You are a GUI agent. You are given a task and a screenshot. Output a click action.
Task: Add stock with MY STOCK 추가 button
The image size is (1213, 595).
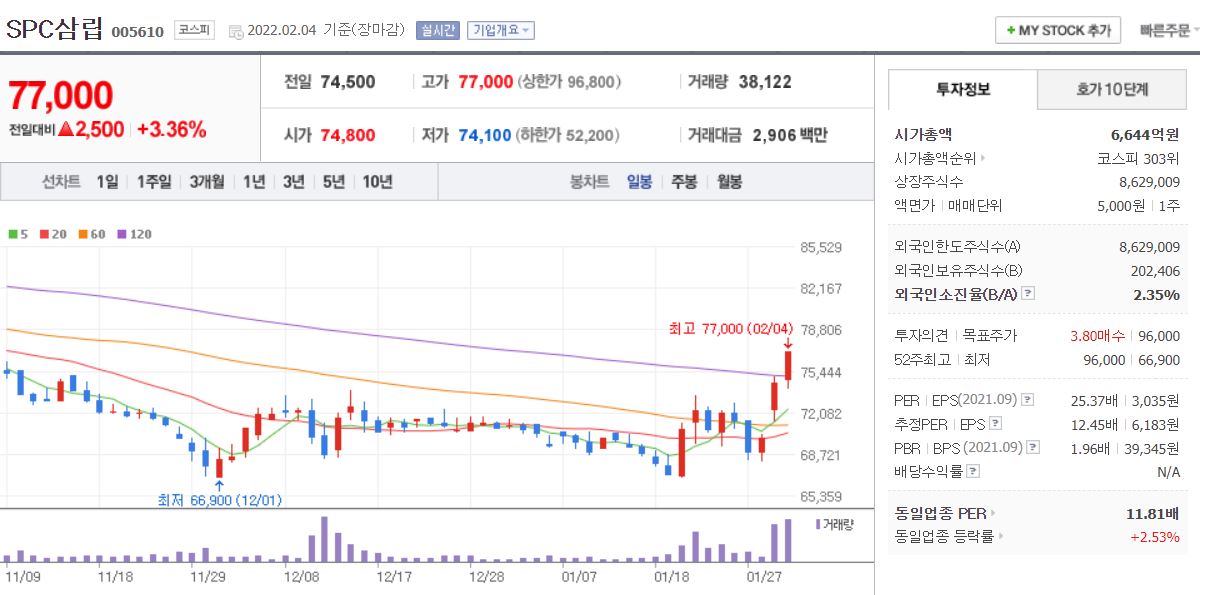tap(1058, 31)
